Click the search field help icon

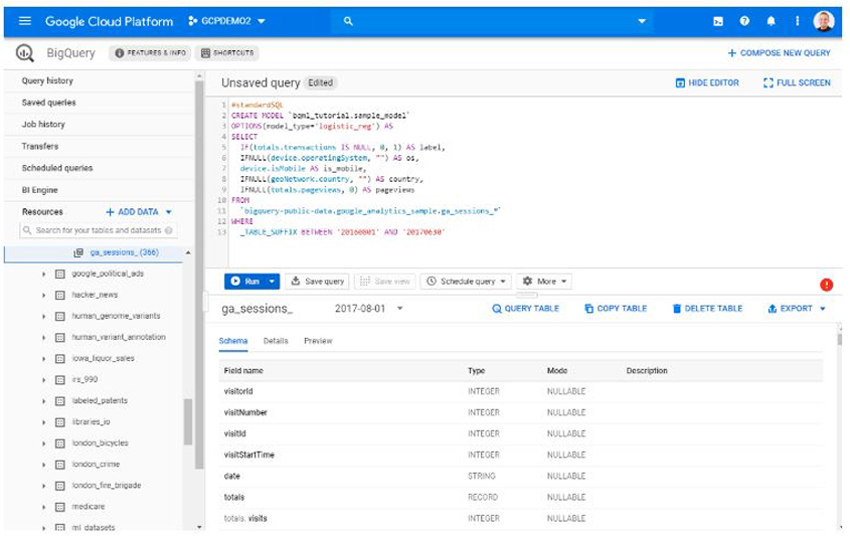point(169,230)
